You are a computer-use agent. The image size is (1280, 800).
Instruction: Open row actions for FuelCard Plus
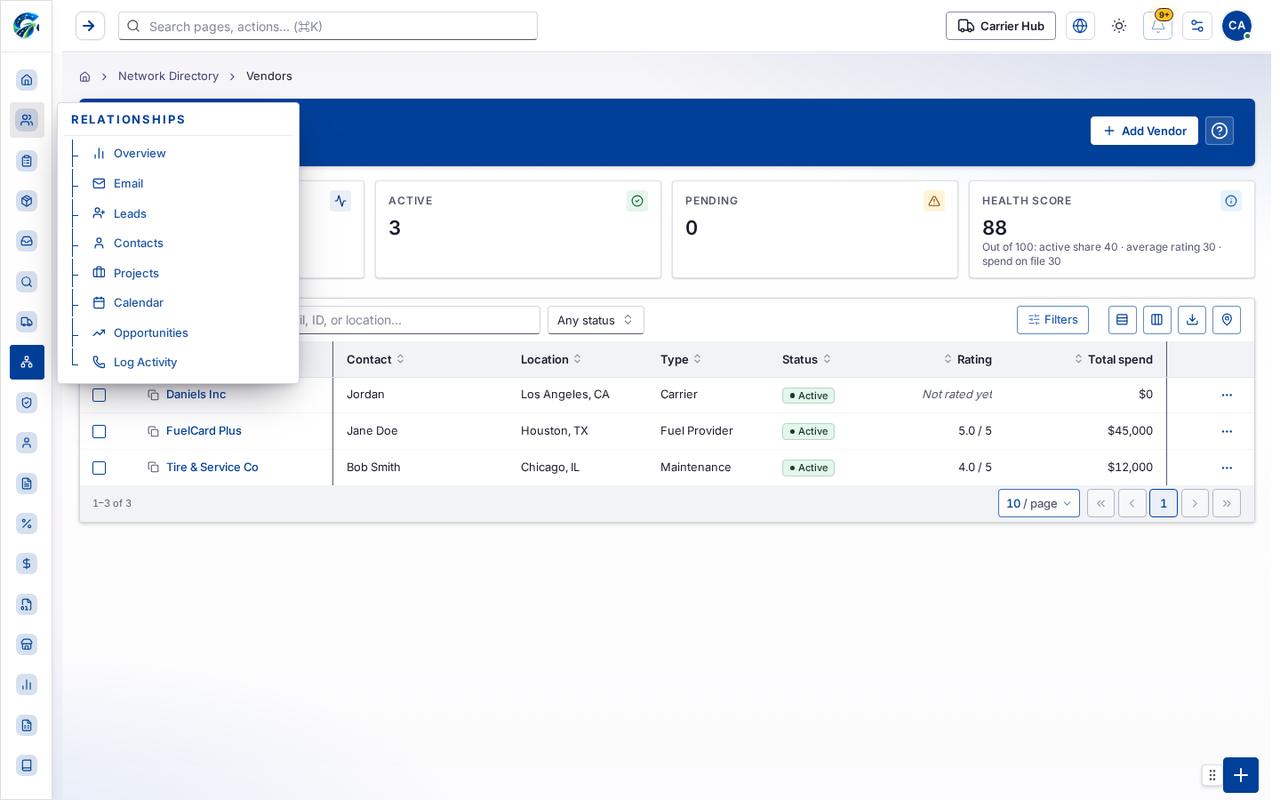pos(1227,431)
